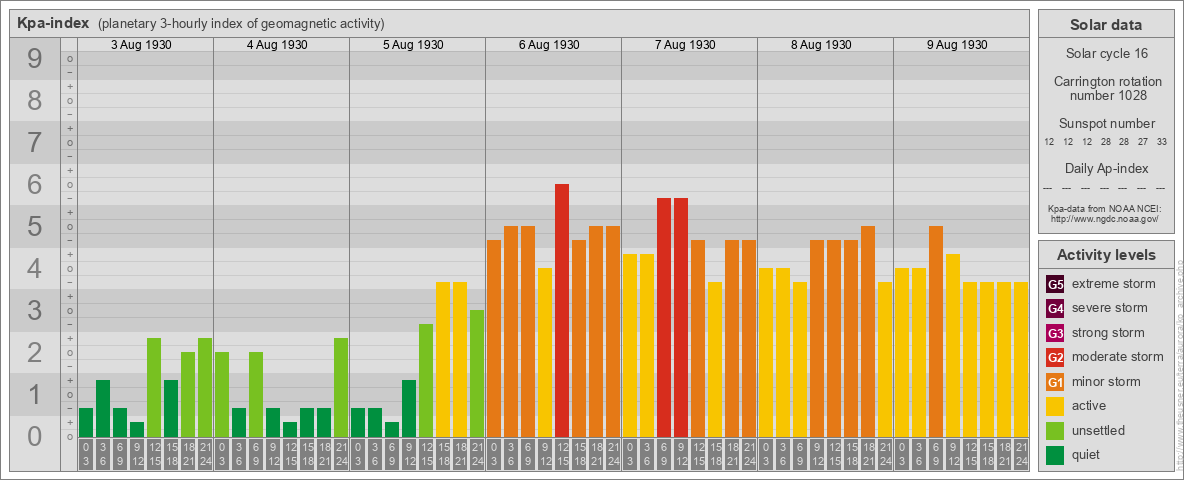Select the light green 12-15 bar on 3 Aug 1930
Viewport: 1184px width, 480px height.
[x=154, y=387]
